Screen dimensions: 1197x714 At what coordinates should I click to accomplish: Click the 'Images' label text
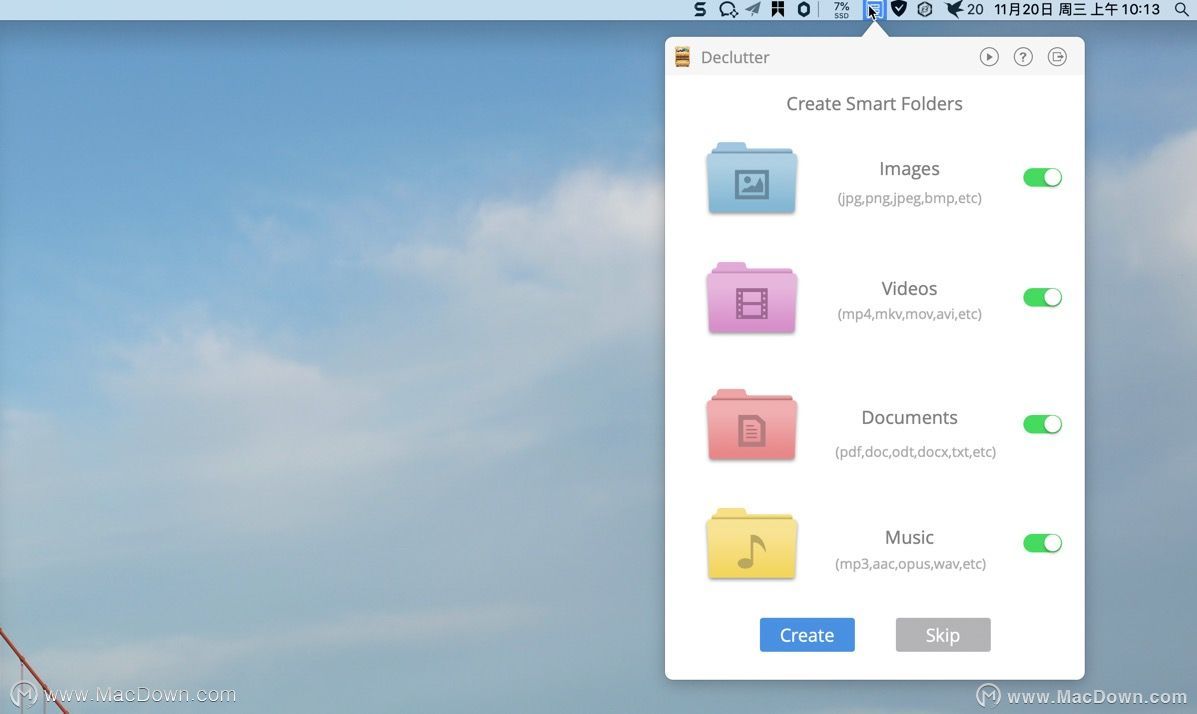909,169
